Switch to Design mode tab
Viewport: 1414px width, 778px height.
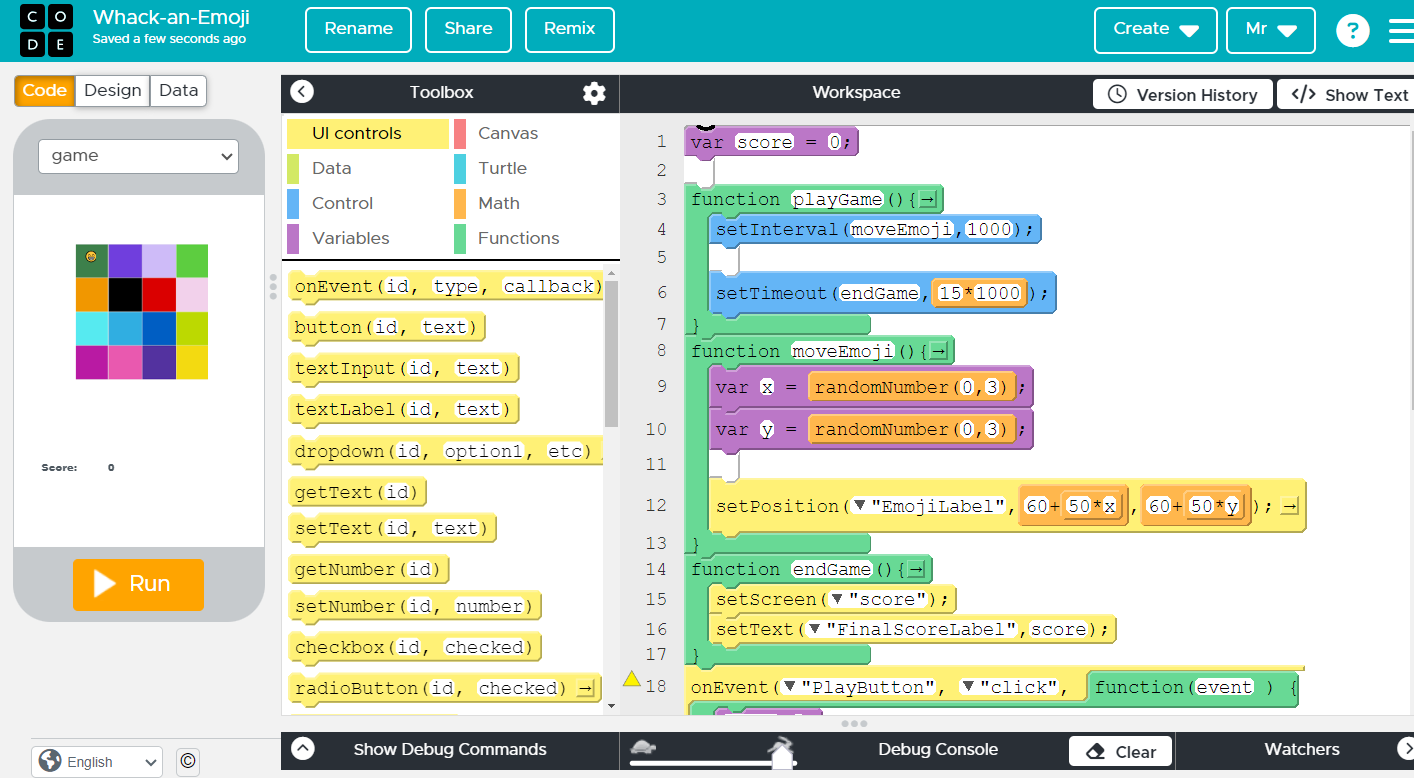113,90
